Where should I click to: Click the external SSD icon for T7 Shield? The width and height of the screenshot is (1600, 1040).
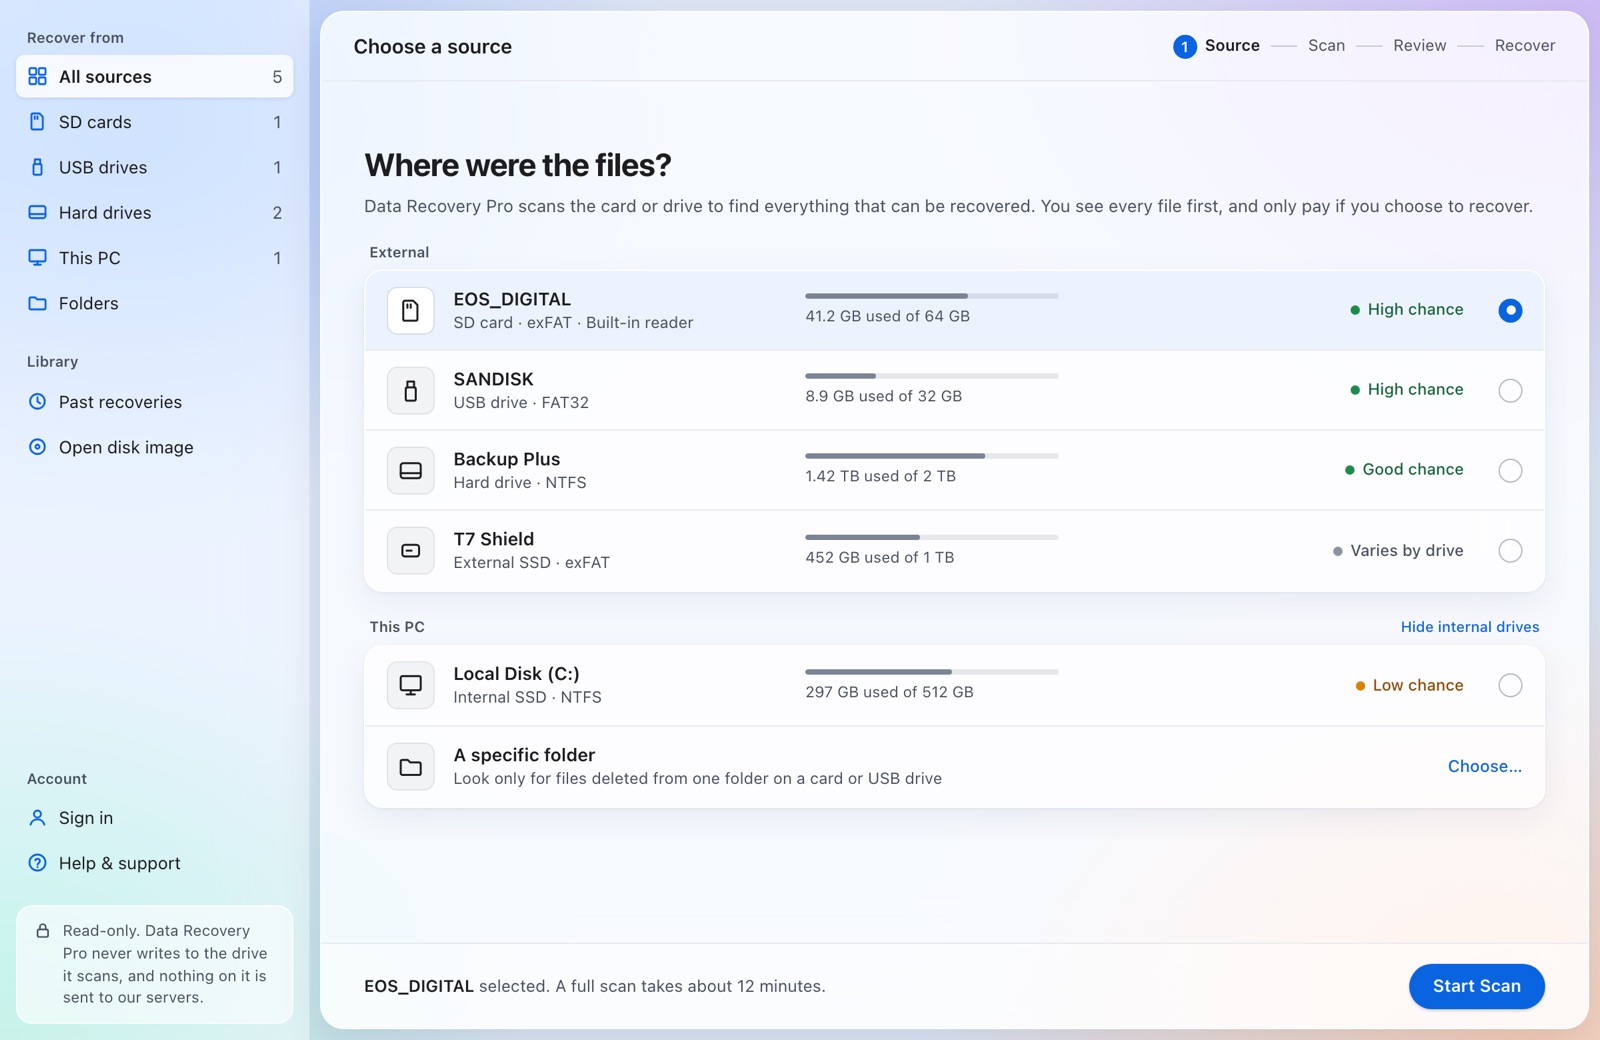pyautogui.click(x=410, y=550)
